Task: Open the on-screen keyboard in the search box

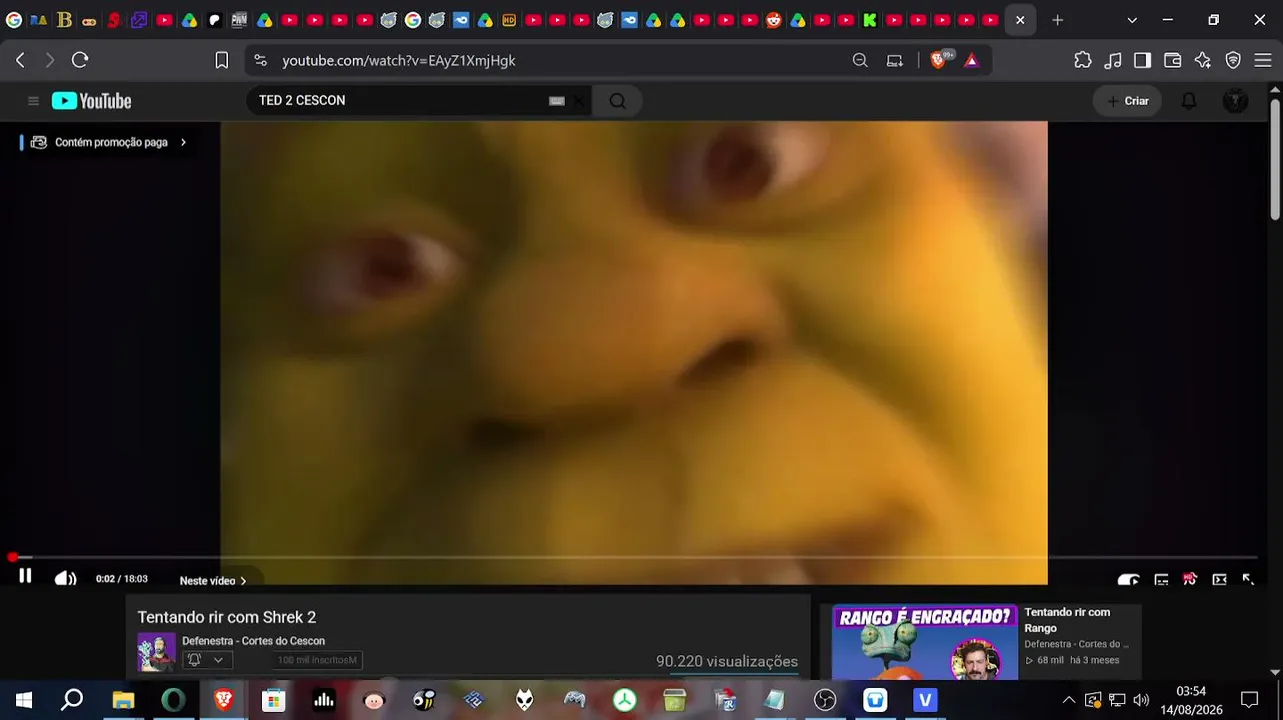Action: (x=557, y=101)
